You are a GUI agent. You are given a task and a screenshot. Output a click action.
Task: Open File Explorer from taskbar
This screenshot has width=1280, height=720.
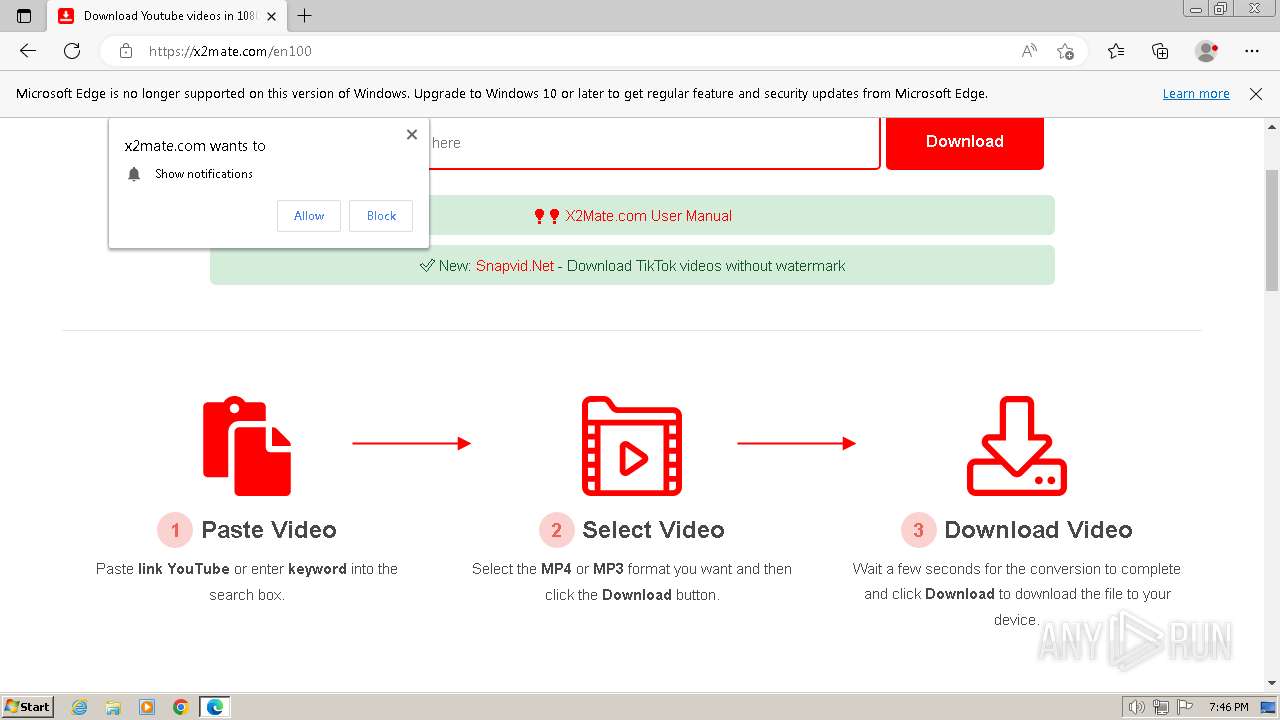[x=113, y=707]
